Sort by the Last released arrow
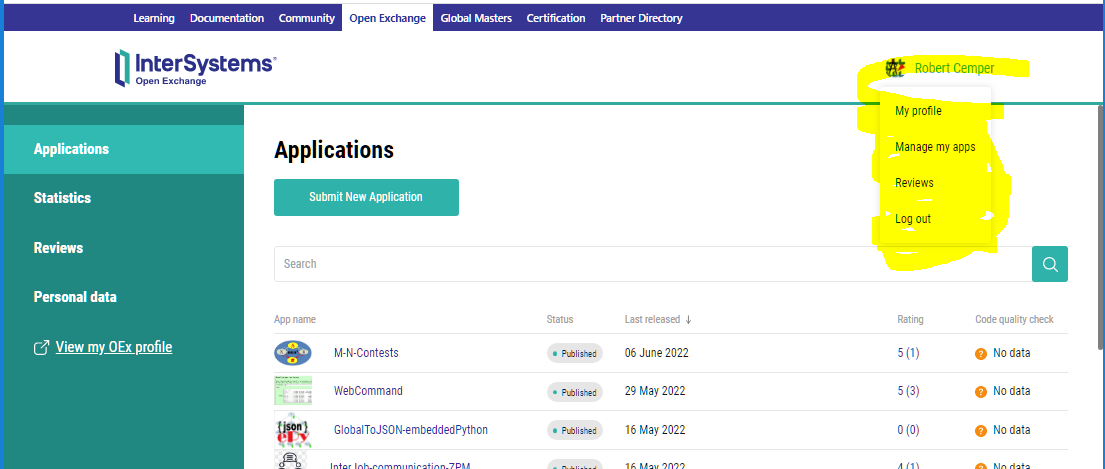 coord(689,320)
